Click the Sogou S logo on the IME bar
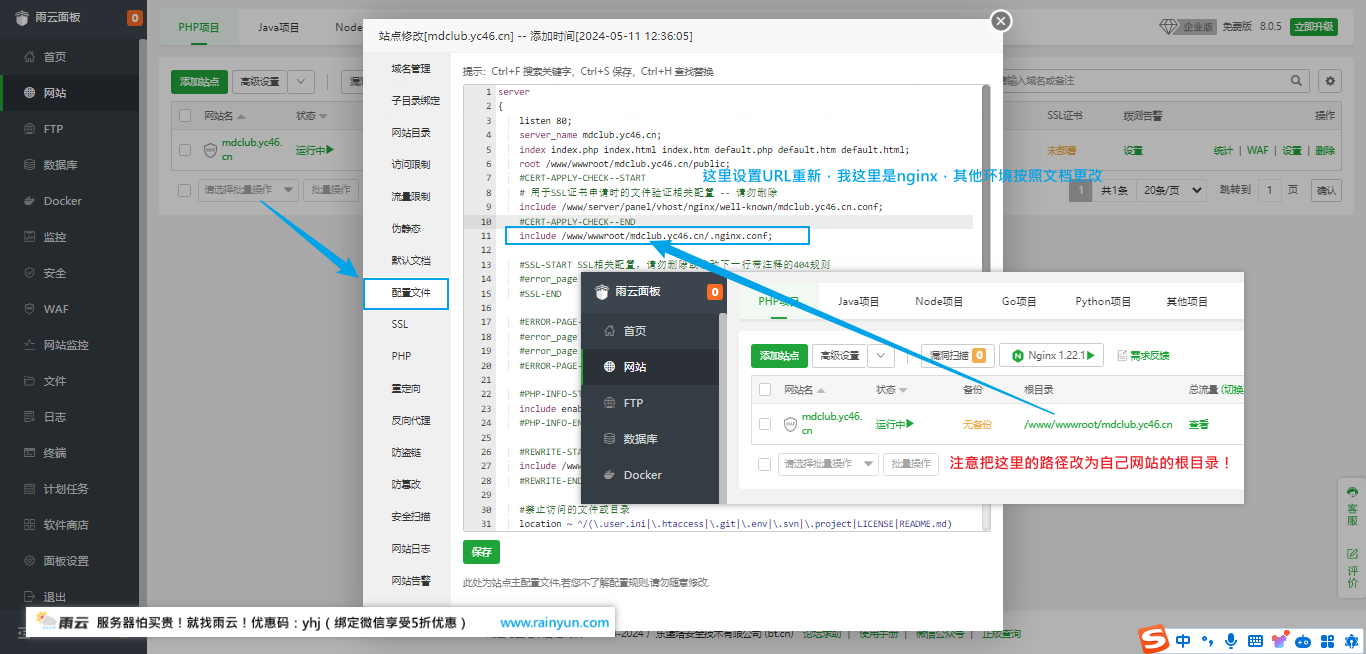Viewport: 1366px width, 654px height. (x=1156, y=639)
